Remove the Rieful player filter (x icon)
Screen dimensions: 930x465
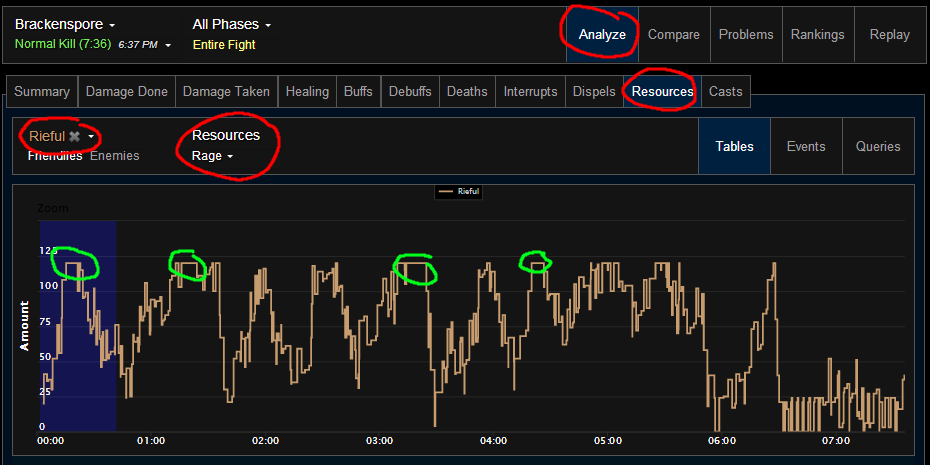click(74, 136)
